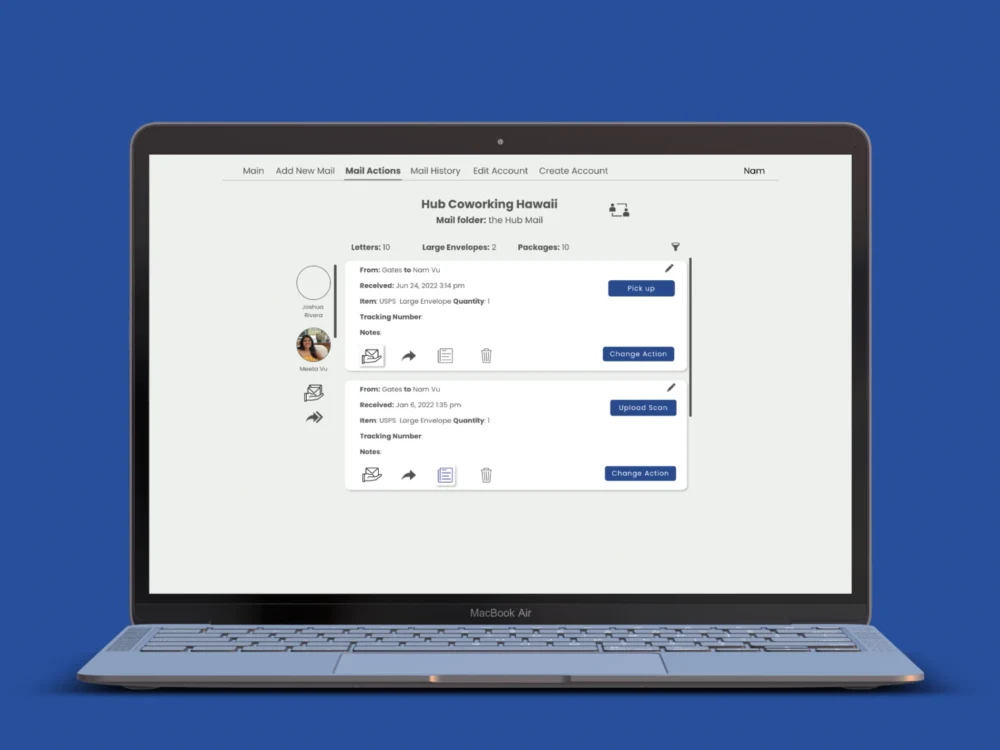Click the Packages: 10 count
Viewport: 1000px width, 750px height.
tap(543, 247)
